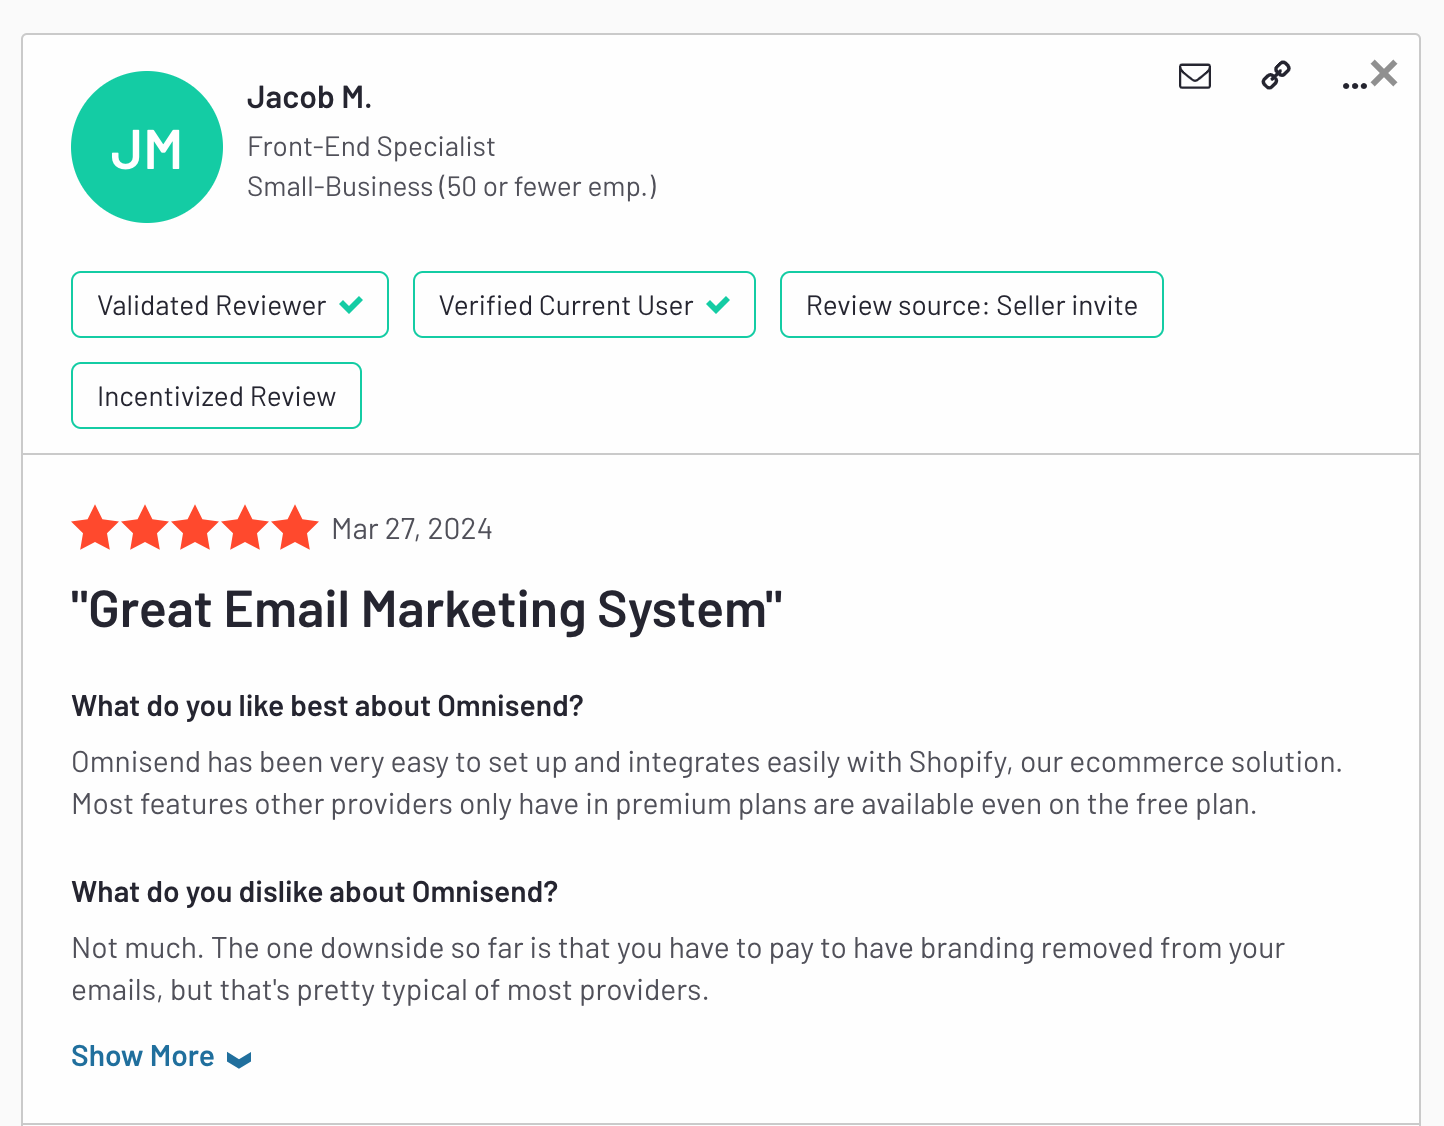Select the Verified Current User badge
Image resolution: width=1444 pixels, height=1126 pixels.
click(x=584, y=305)
